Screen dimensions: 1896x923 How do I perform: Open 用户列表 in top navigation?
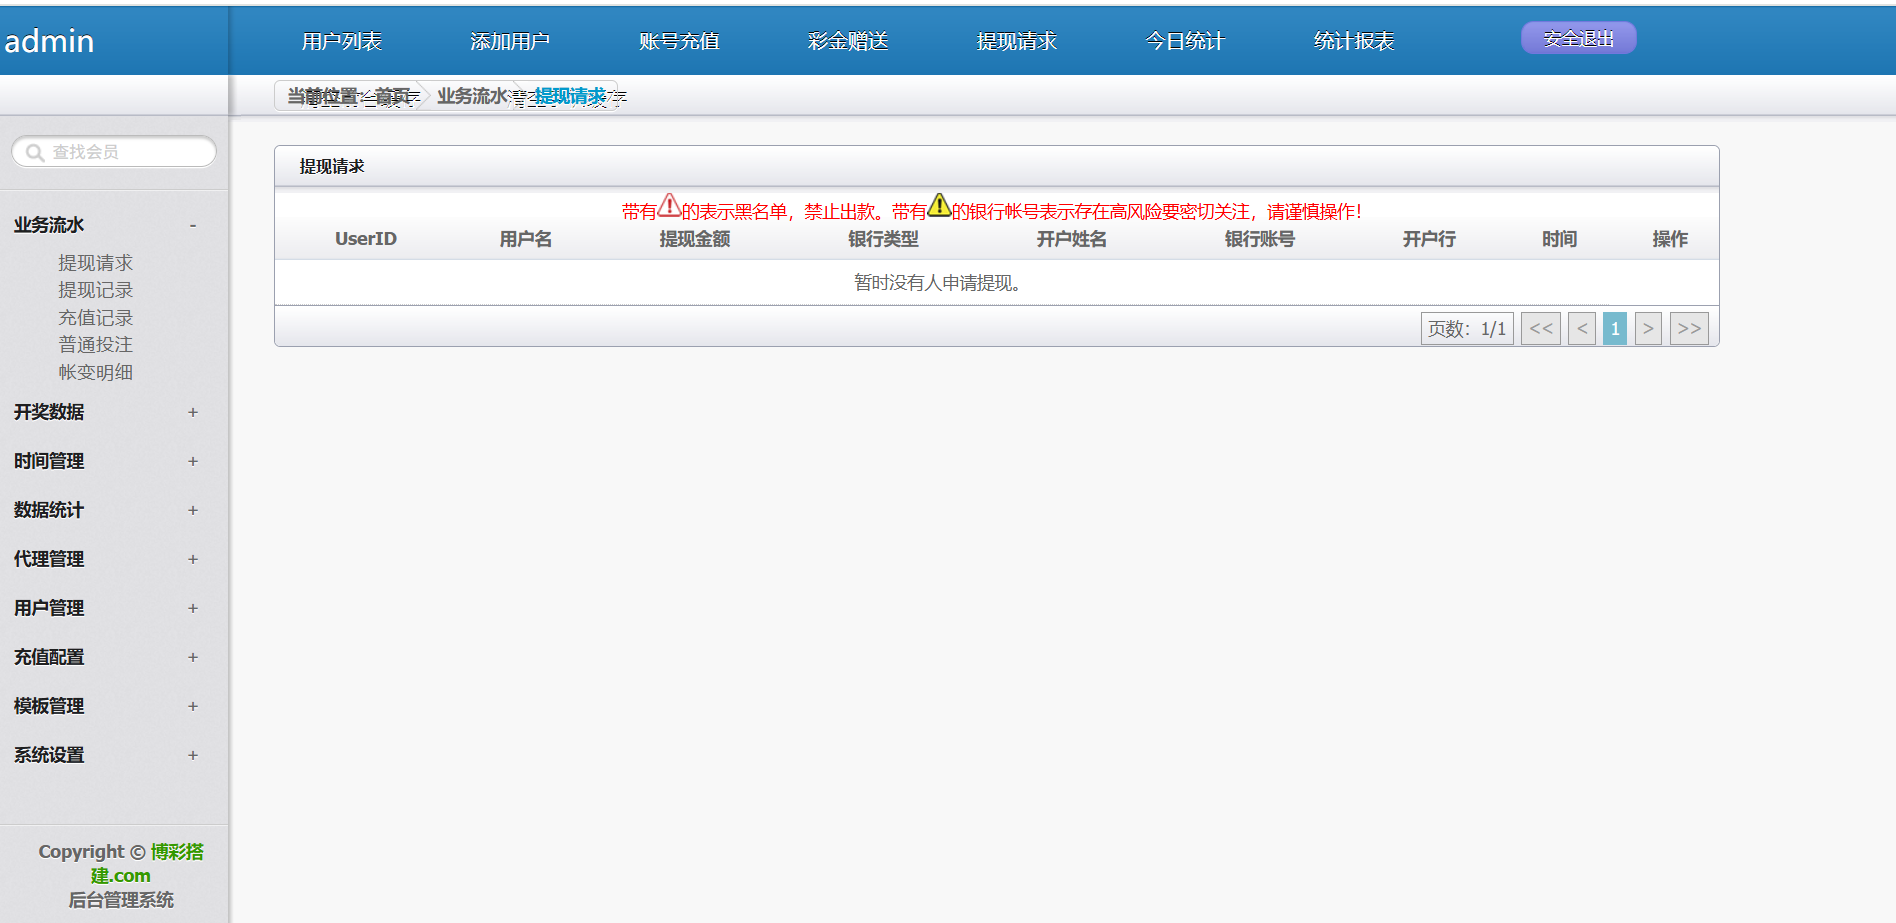(x=342, y=41)
